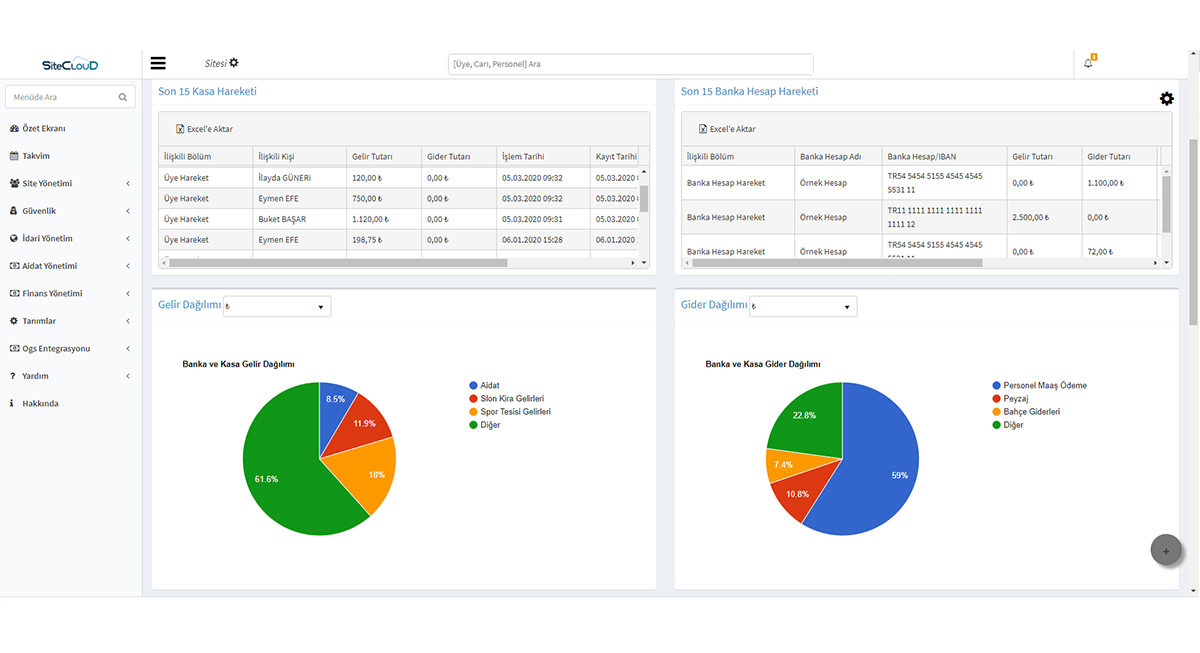This screenshot has width=1200, height=653.
Task: Open the Son 15 Kasa Hareketi link
Action: [x=207, y=91]
